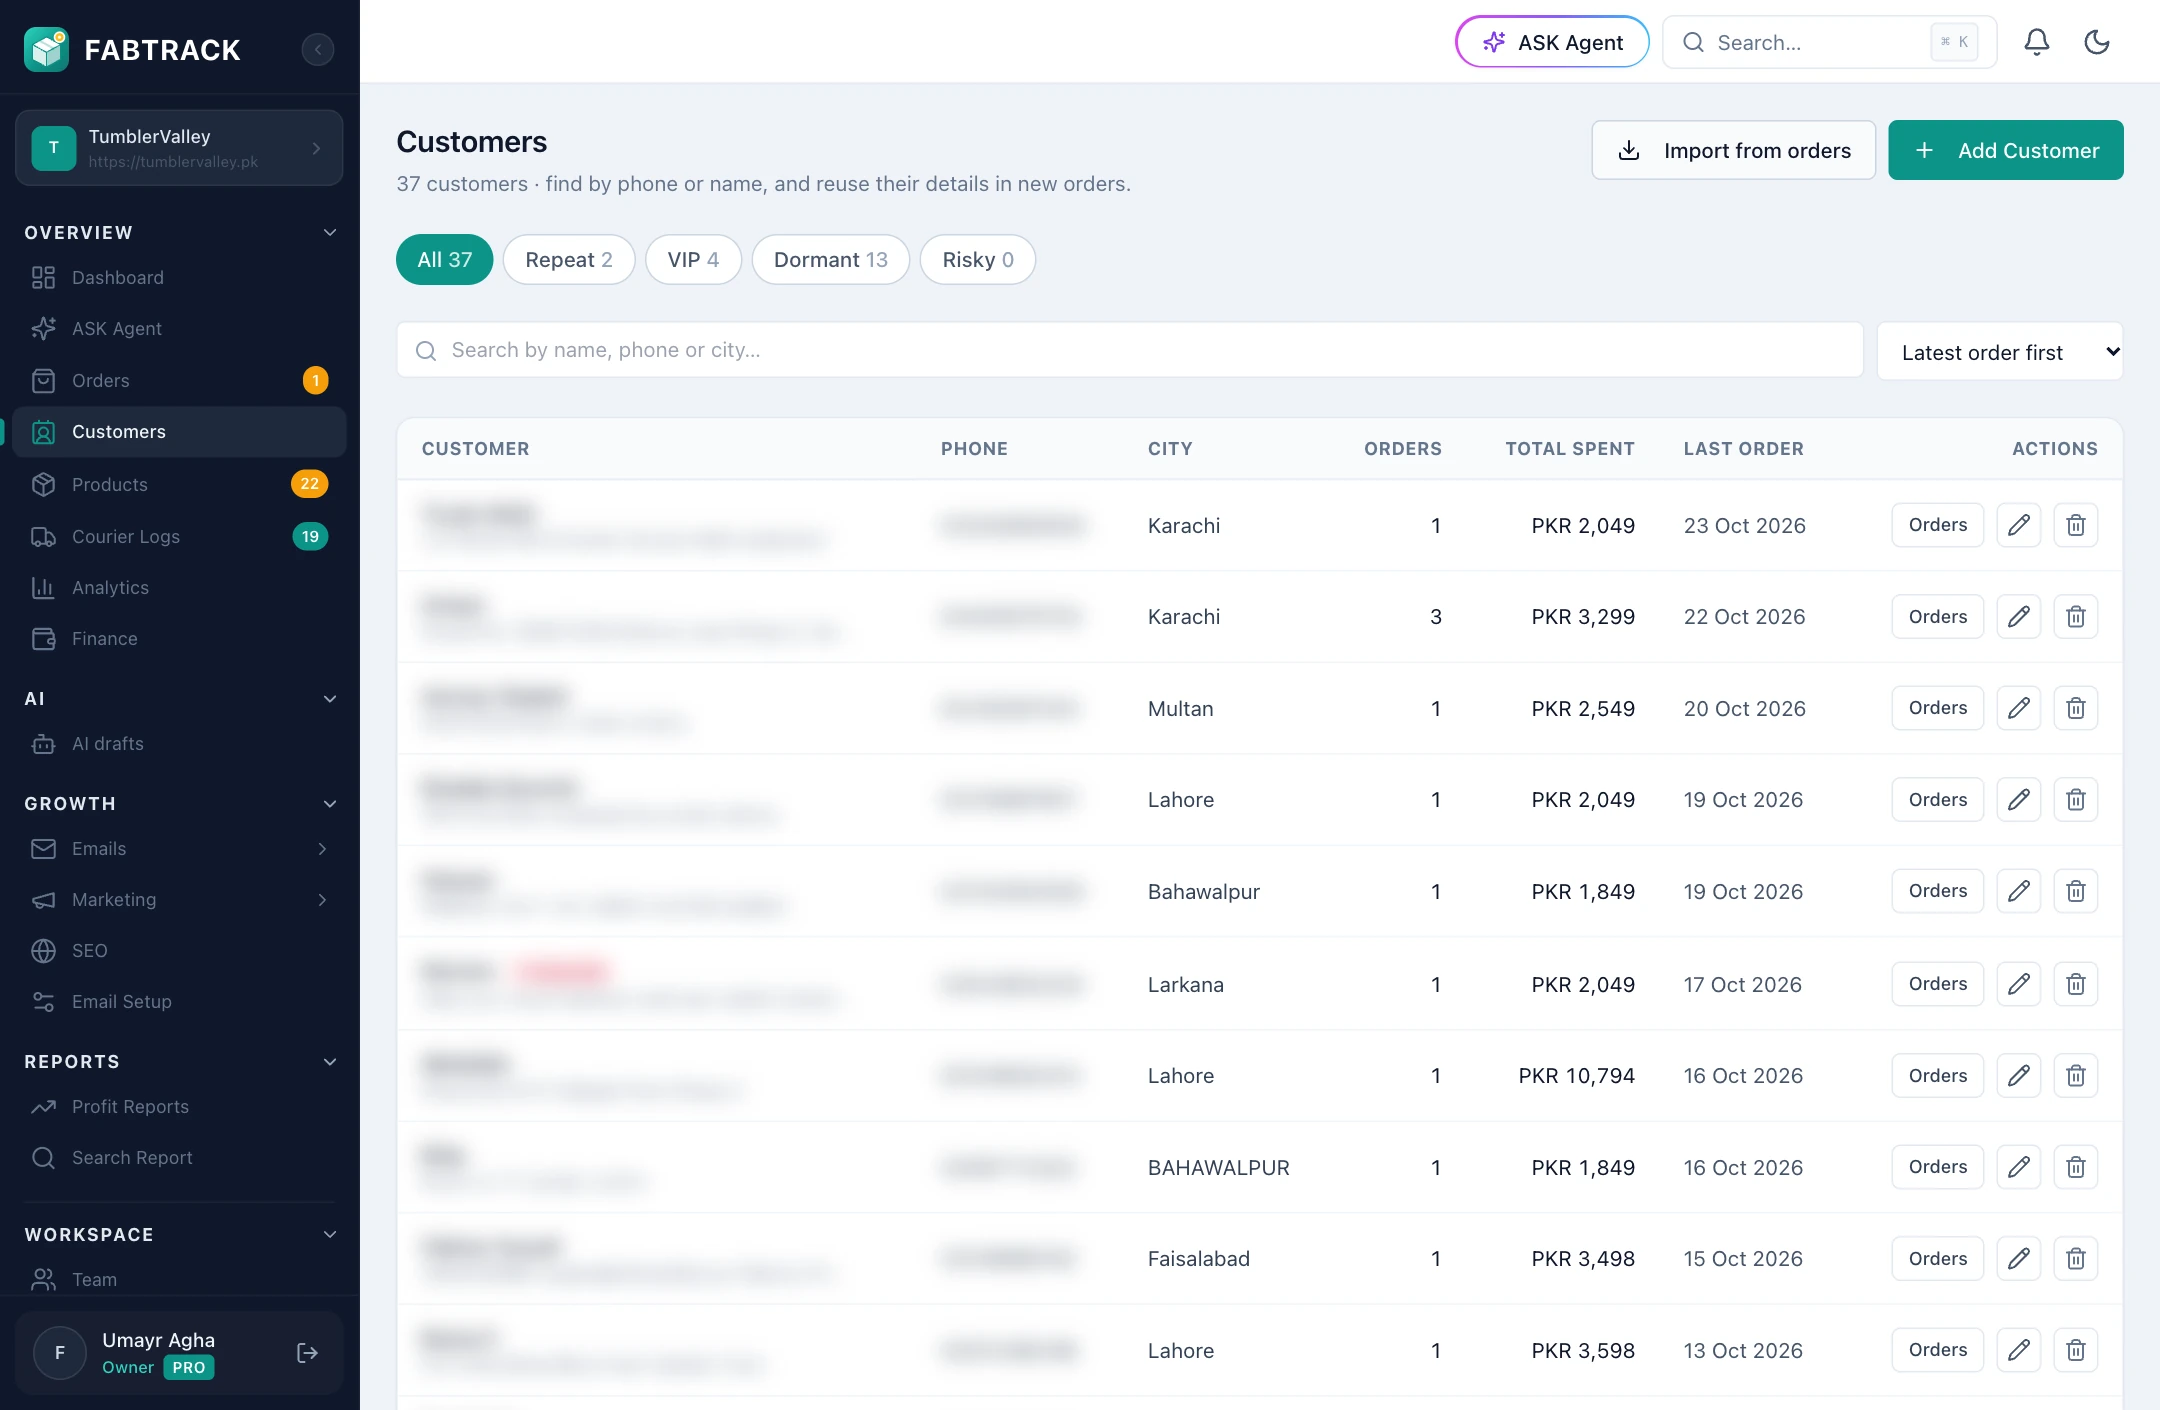Screen dimensions: 2160x1410
Task: View Orders for the Bahawalpur customer
Action: 1937,891
